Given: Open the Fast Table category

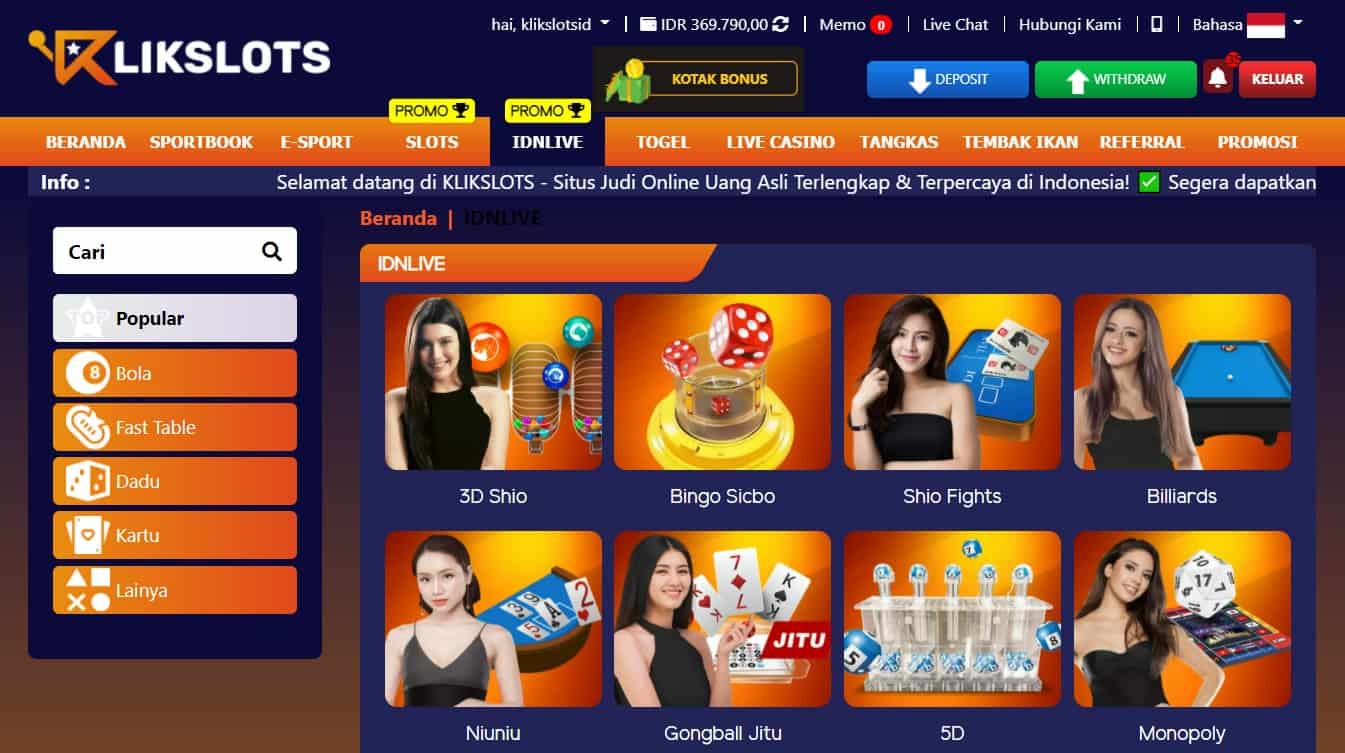Looking at the screenshot, I should [175, 427].
